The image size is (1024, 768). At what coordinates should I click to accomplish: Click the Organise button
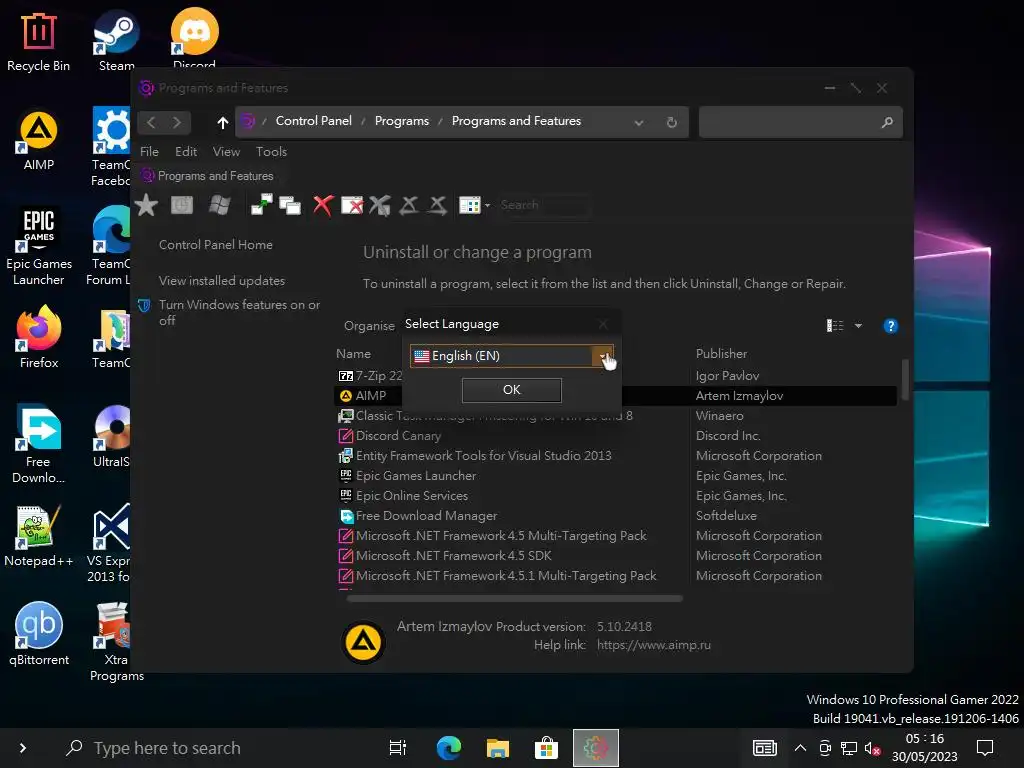tap(369, 326)
